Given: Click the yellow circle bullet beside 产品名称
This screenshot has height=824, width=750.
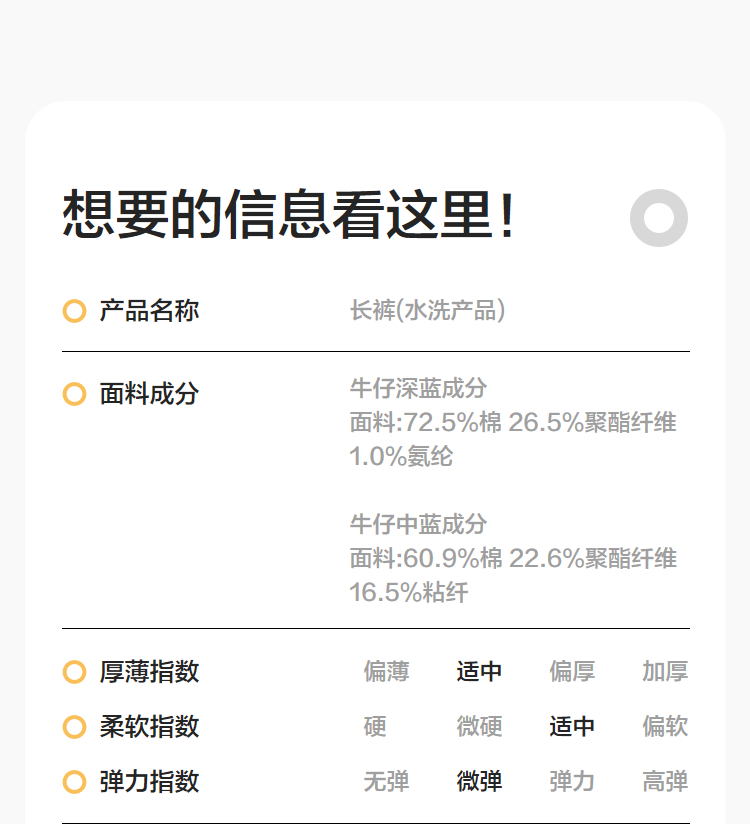Looking at the screenshot, I should (74, 311).
